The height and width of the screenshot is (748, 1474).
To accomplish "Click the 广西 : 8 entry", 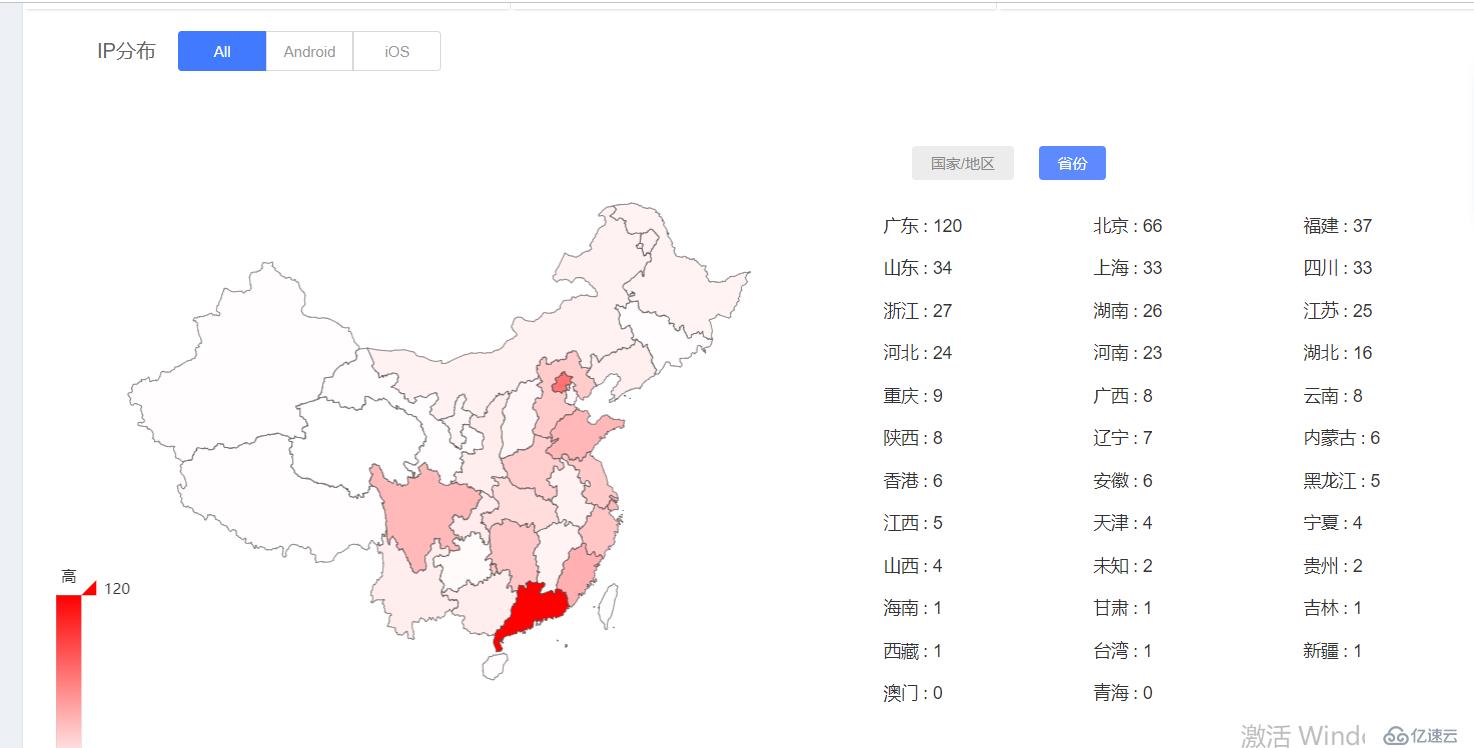I will 1123,396.
